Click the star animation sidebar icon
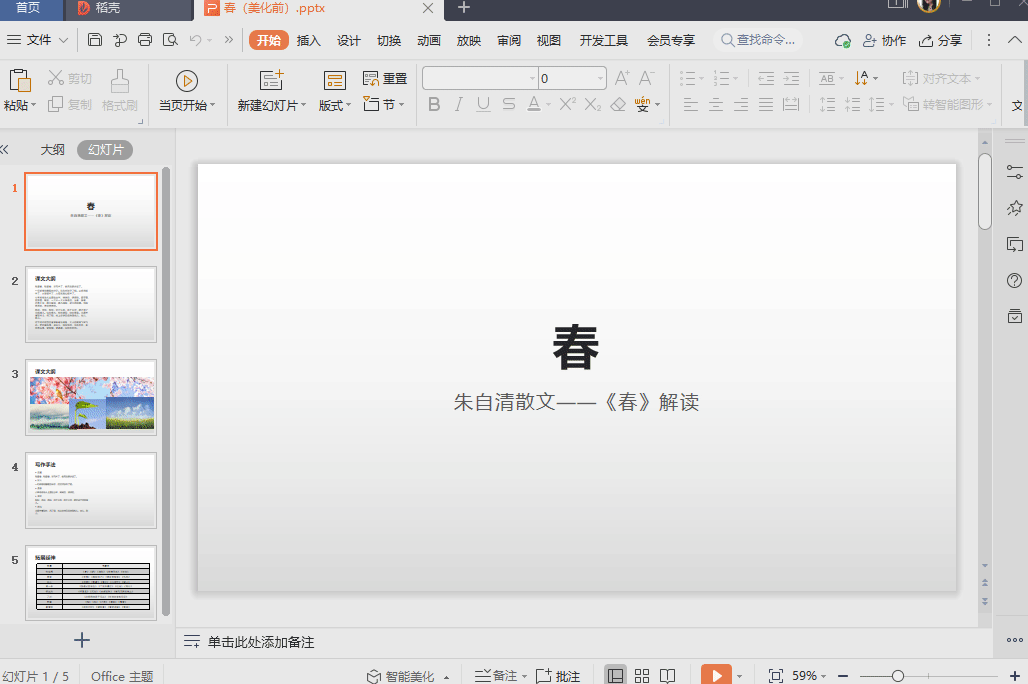1028x684 pixels. click(1014, 209)
